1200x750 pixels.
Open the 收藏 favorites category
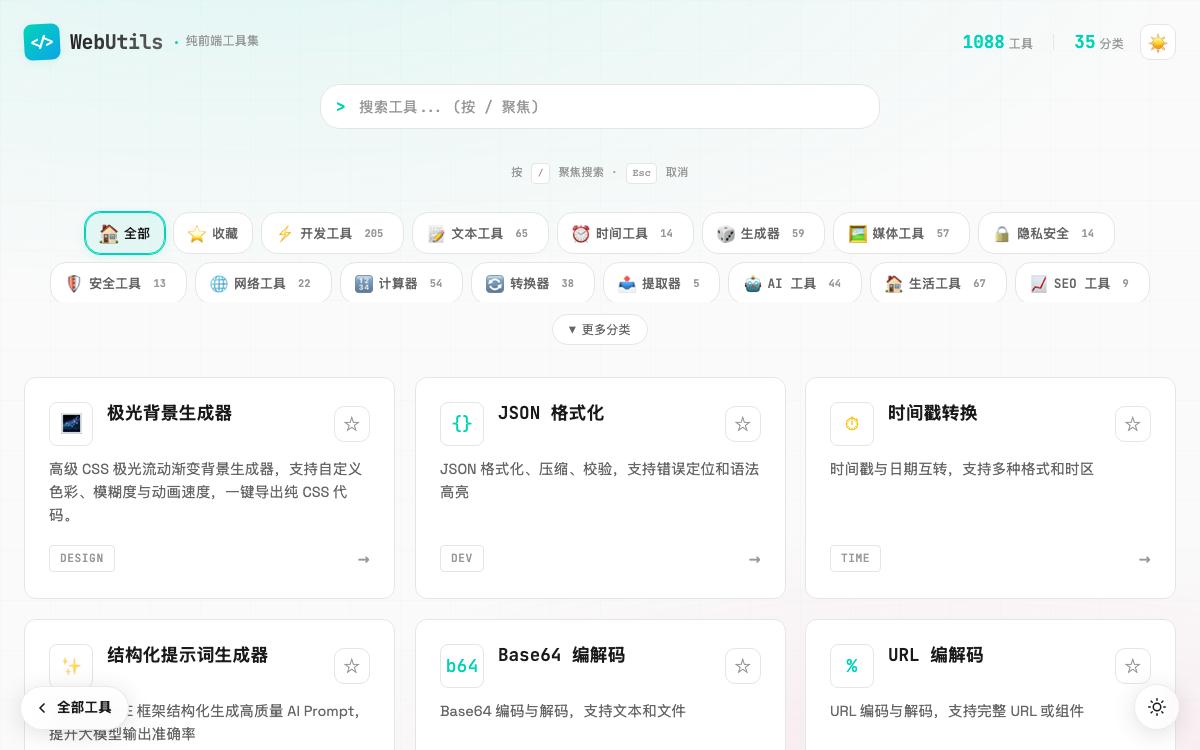213,233
